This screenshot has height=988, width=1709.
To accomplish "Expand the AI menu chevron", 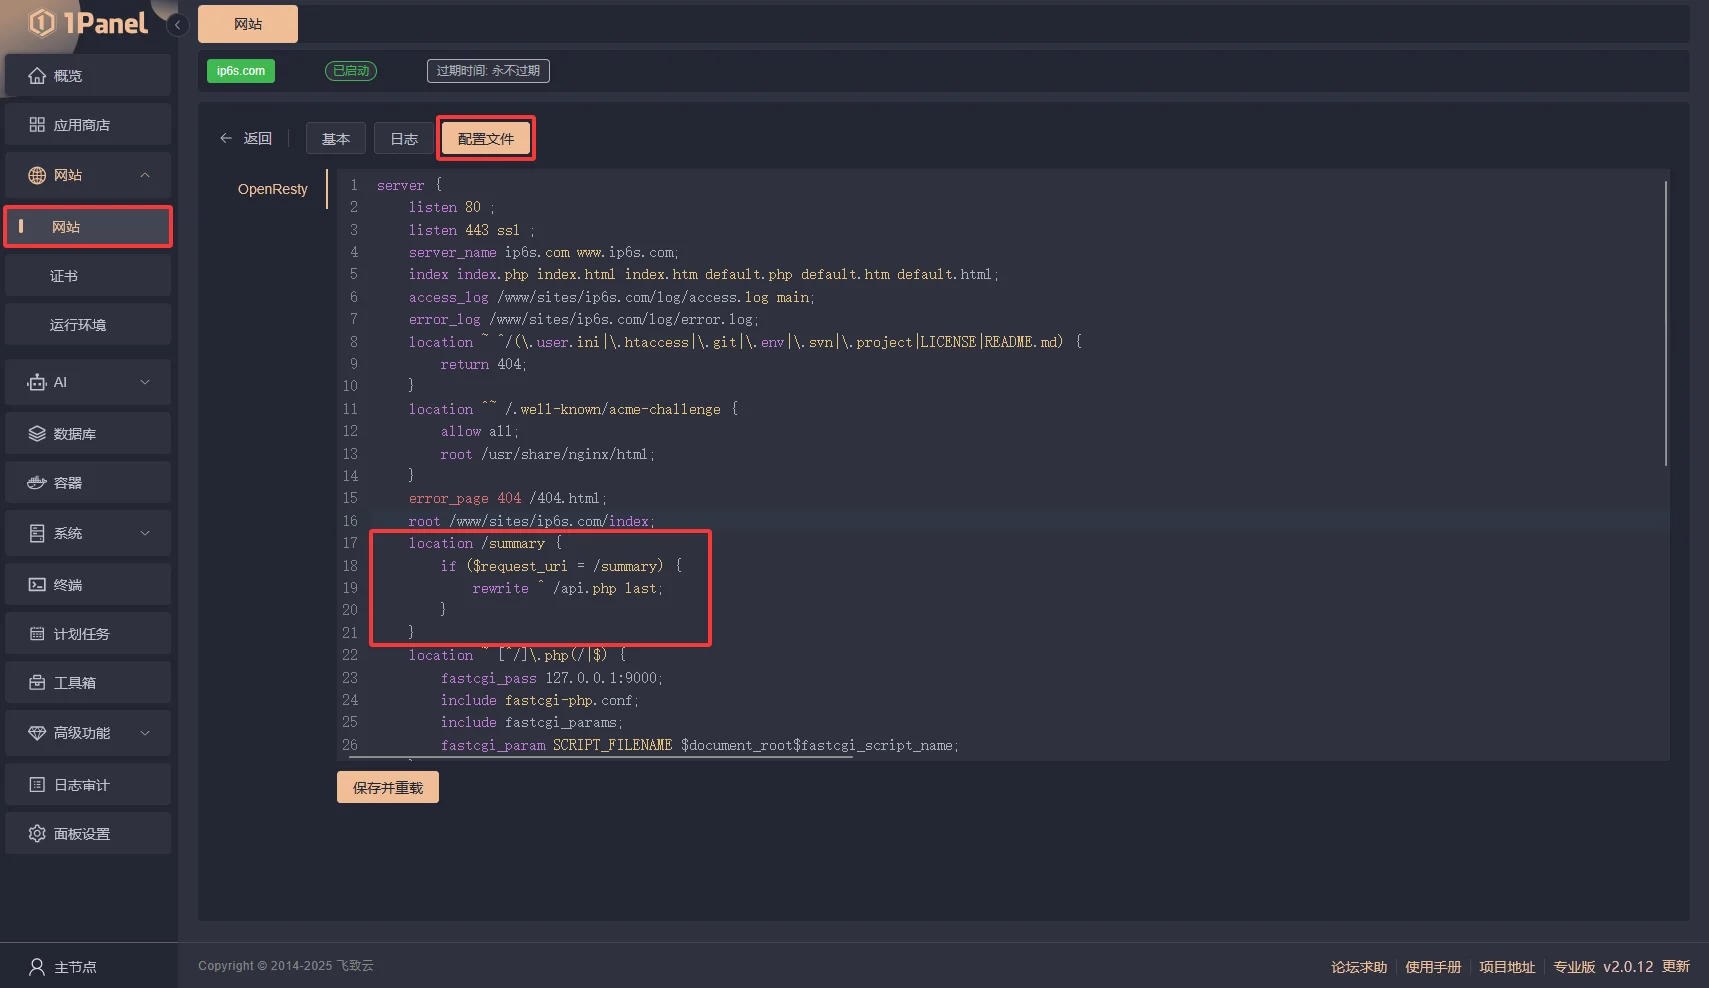I will [145, 382].
